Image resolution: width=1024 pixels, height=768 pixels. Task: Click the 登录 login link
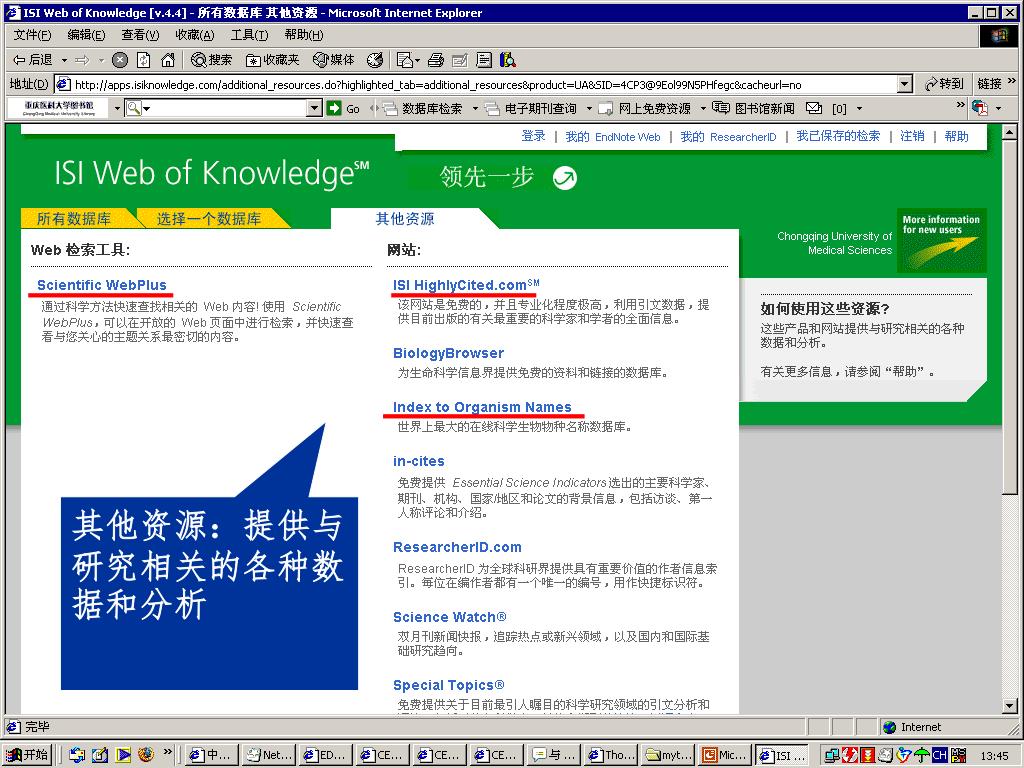[x=534, y=136]
